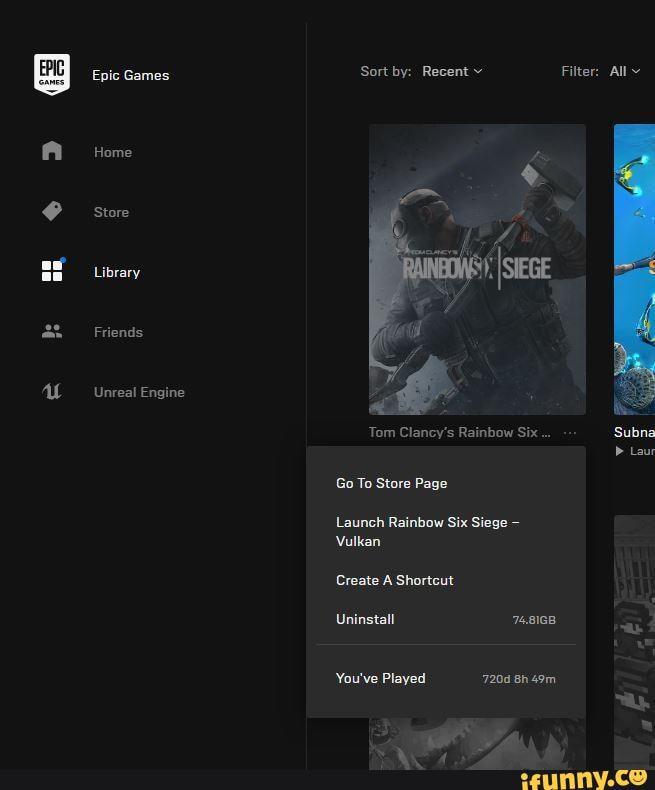Go to the Home section
Viewport: 655px width, 790px height.
click(x=113, y=152)
